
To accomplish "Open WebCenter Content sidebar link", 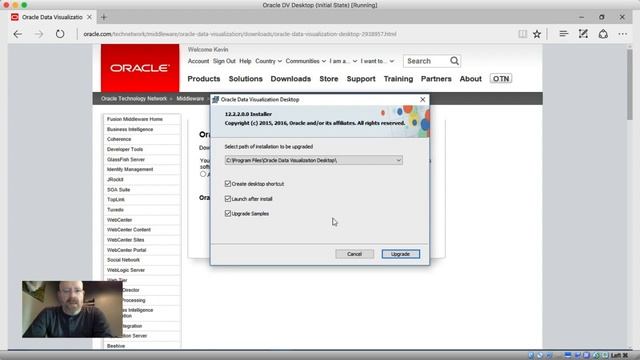I will coord(129,230).
